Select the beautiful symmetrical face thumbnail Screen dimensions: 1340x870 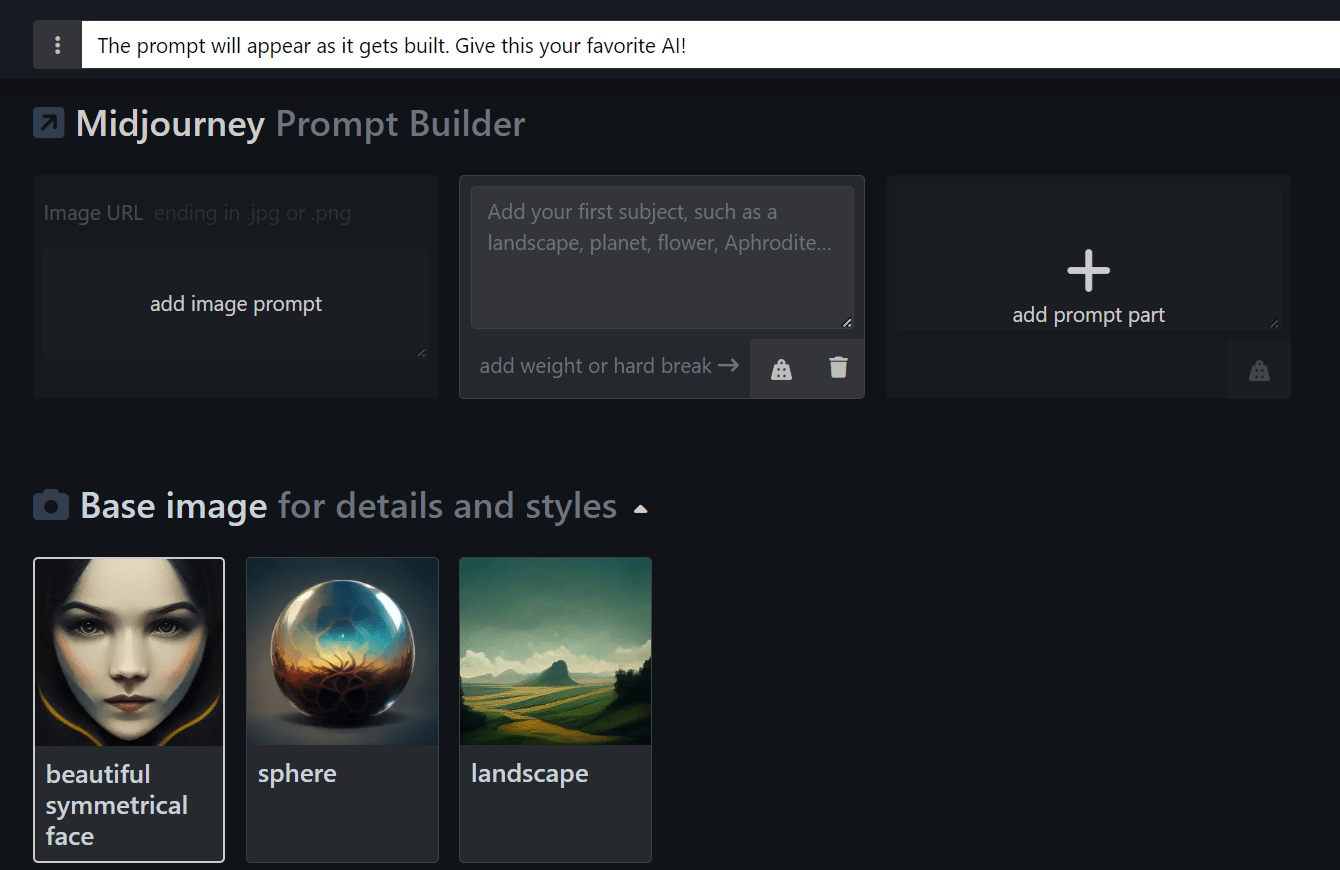point(129,652)
